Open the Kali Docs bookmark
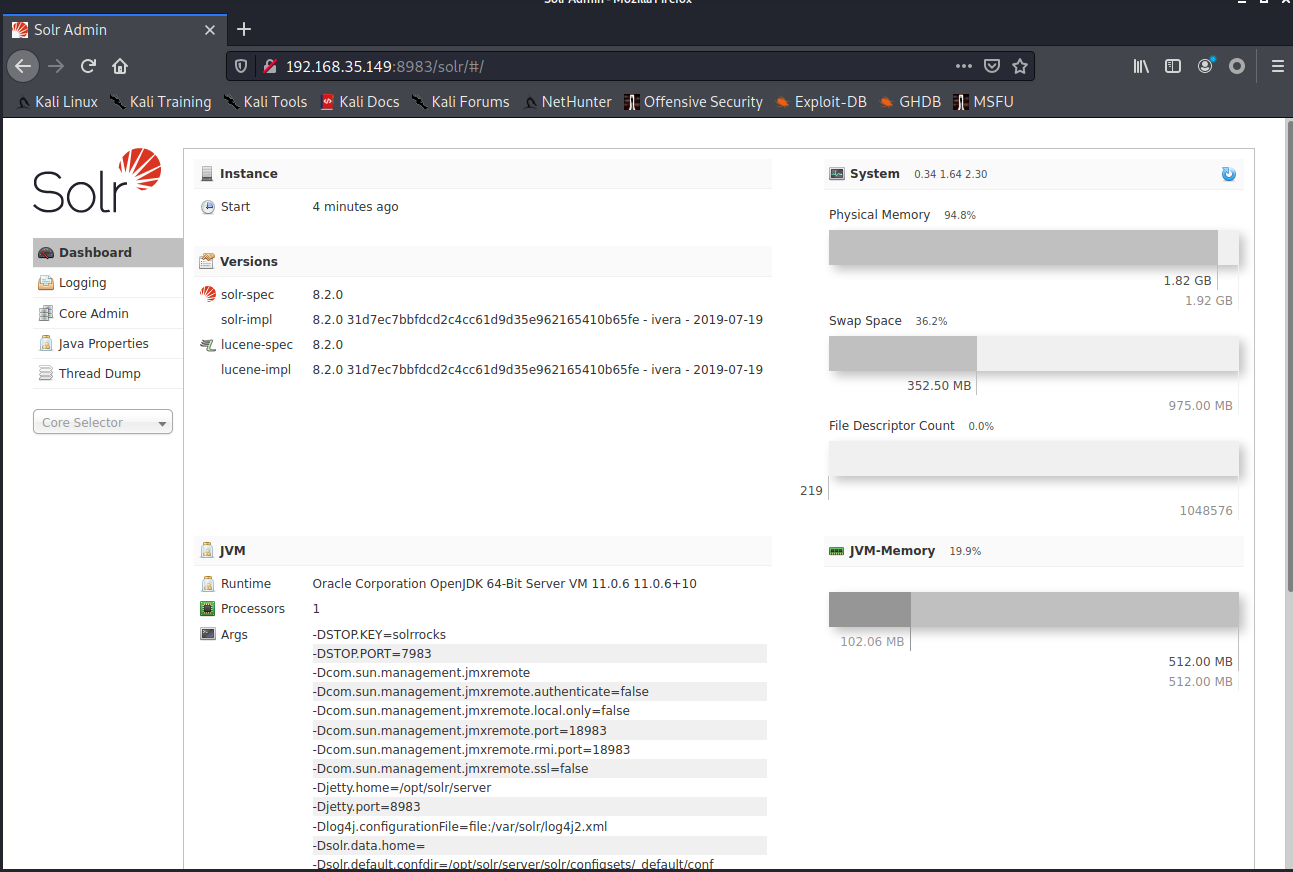 (x=360, y=102)
